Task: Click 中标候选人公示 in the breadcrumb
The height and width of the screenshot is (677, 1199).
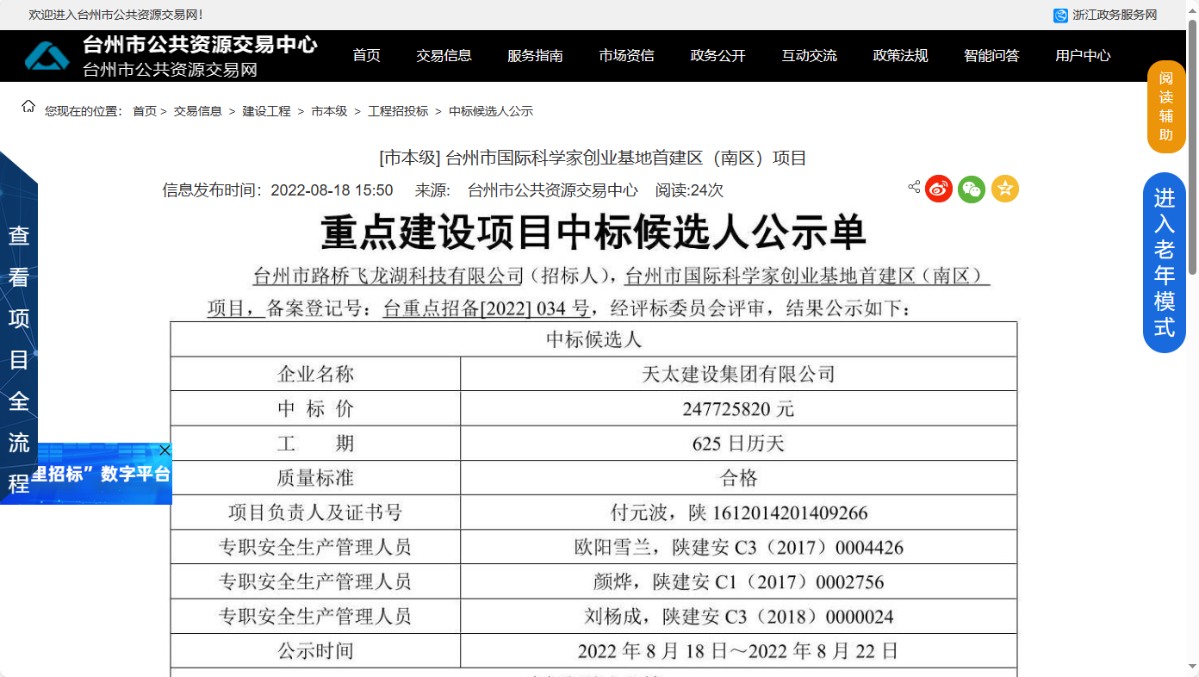Action: (x=491, y=112)
